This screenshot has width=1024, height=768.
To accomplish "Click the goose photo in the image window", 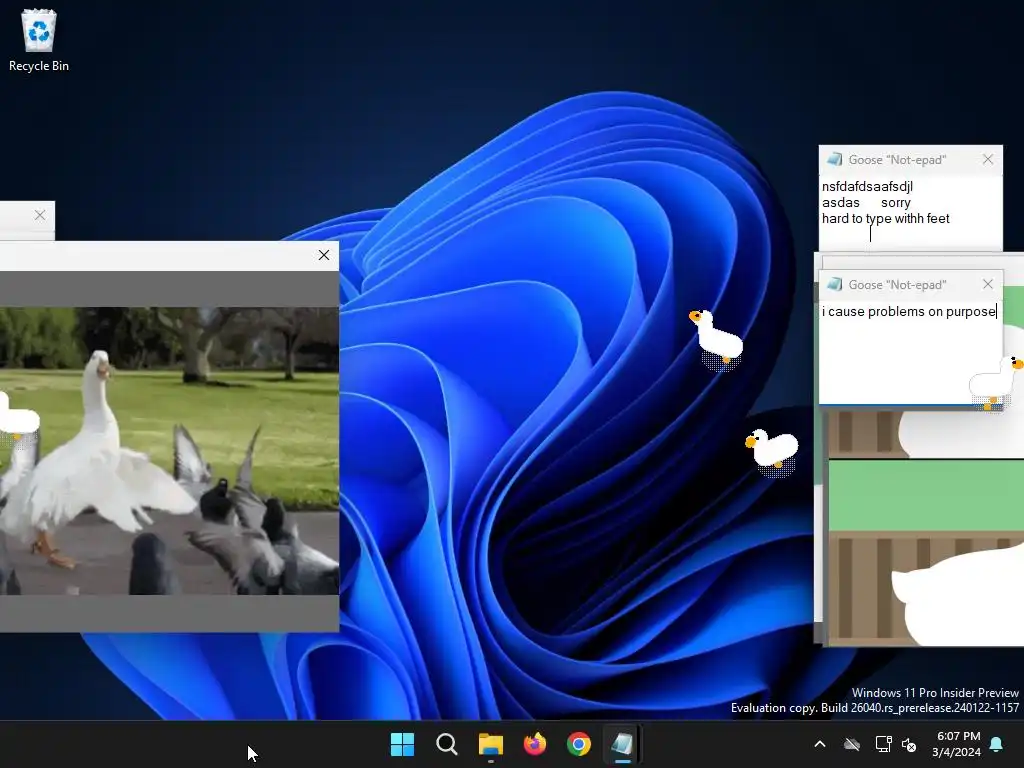I will (169, 451).
